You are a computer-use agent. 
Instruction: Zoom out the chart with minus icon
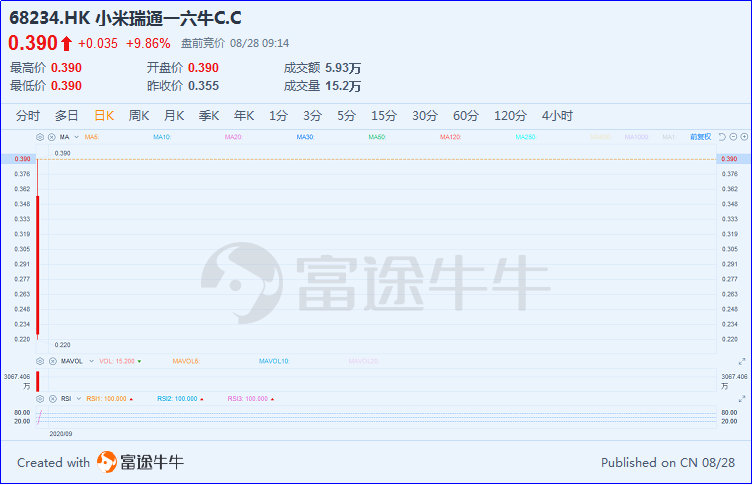click(x=733, y=137)
